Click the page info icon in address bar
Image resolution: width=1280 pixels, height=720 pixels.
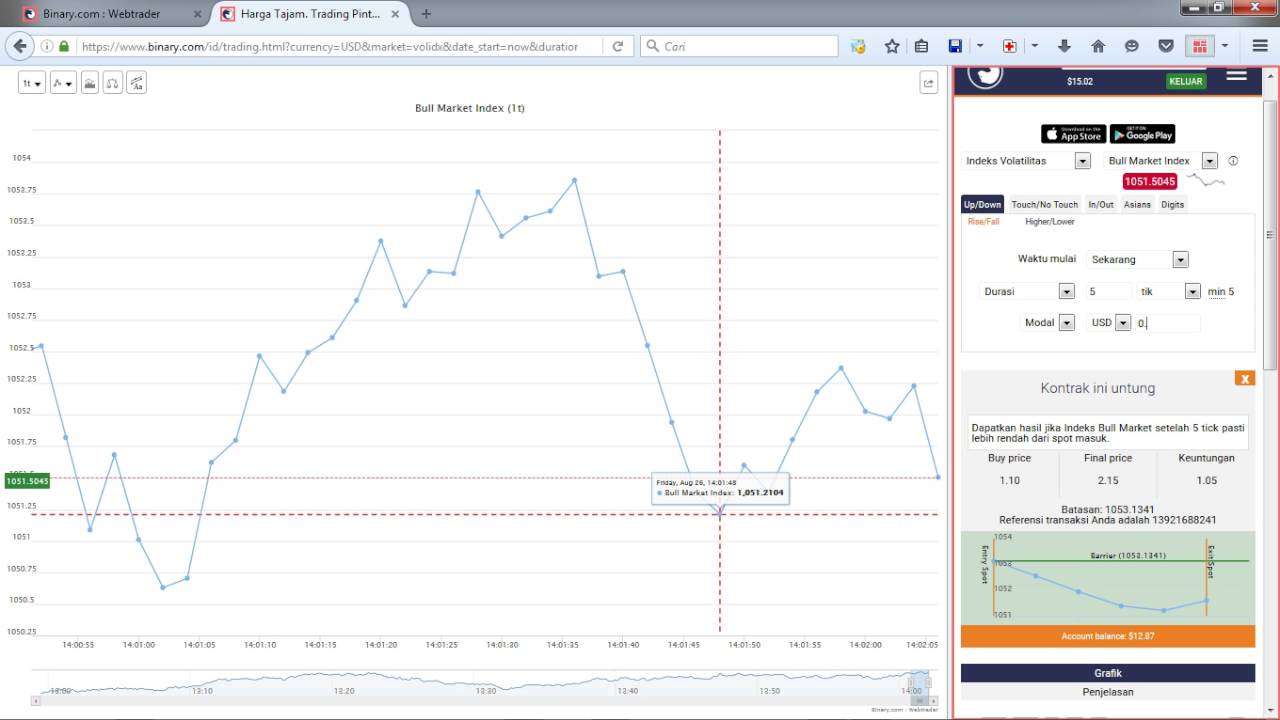tap(46, 46)
